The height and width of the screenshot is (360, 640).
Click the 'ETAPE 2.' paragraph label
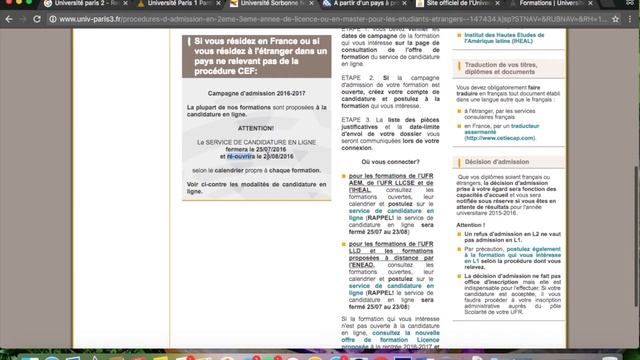click(358, 78)
